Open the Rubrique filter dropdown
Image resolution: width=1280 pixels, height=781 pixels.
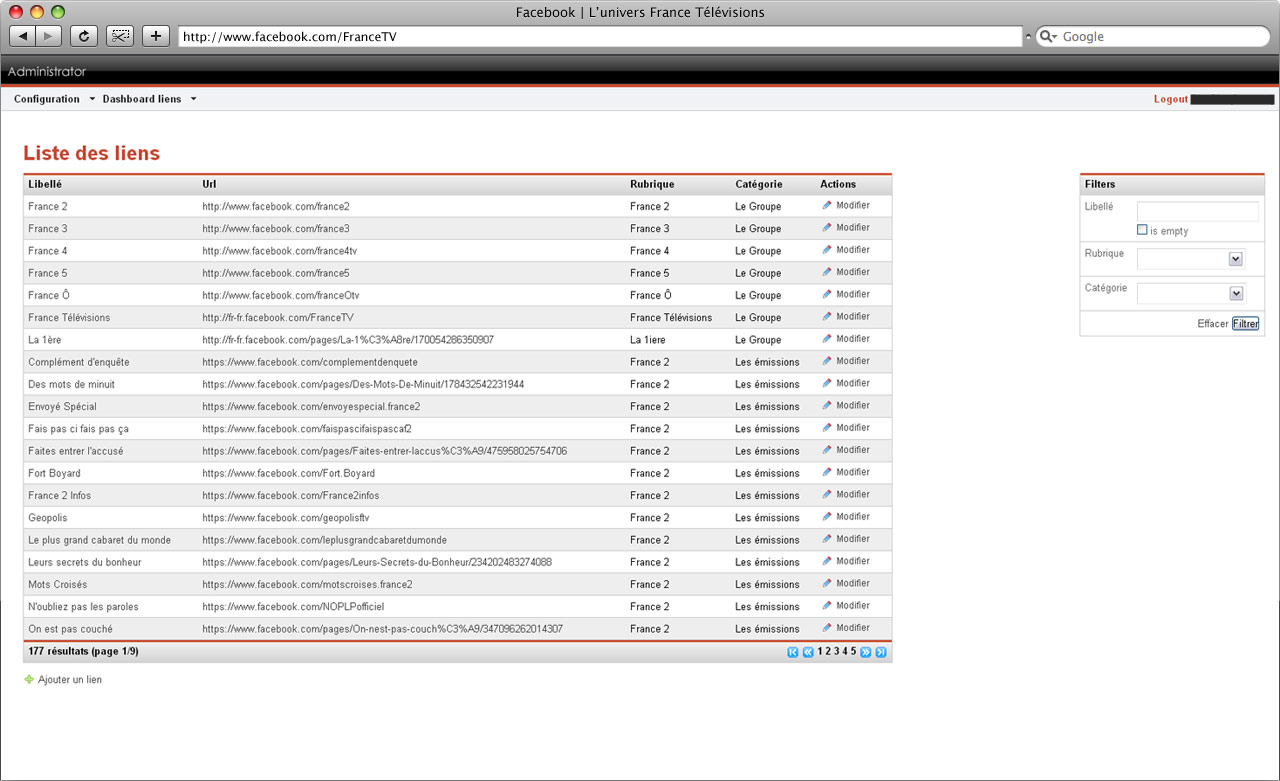point(1236,259)
